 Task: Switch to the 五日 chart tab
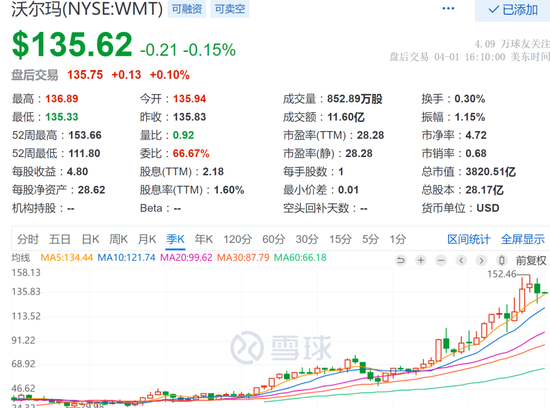coord(60,239)
